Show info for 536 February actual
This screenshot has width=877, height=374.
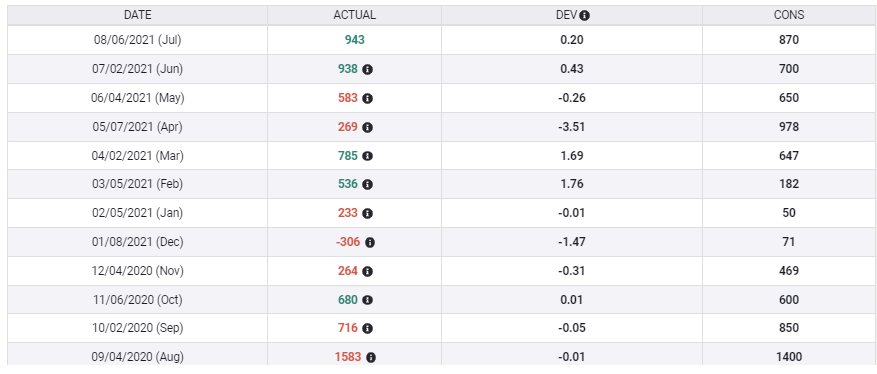click(367, 184)
